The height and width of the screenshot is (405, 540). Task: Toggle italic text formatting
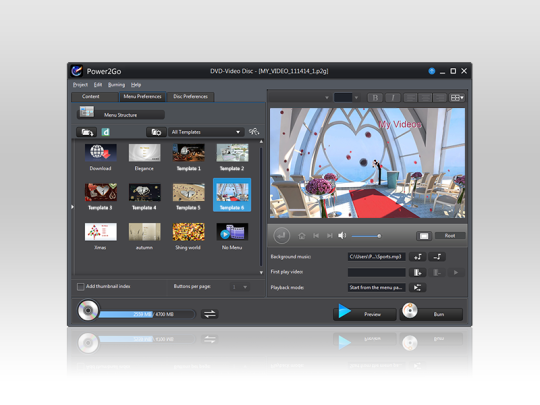point(393,98)
